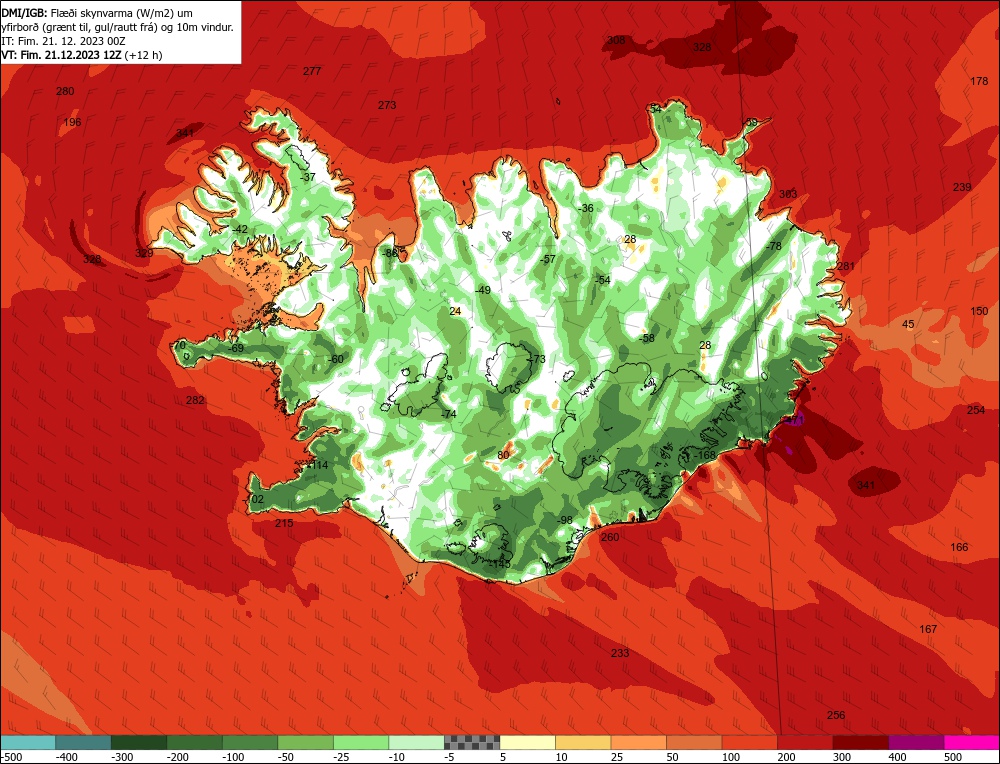The image size is (1000, 764).
Task: Click the value -74 on the map
Action: 449,414
